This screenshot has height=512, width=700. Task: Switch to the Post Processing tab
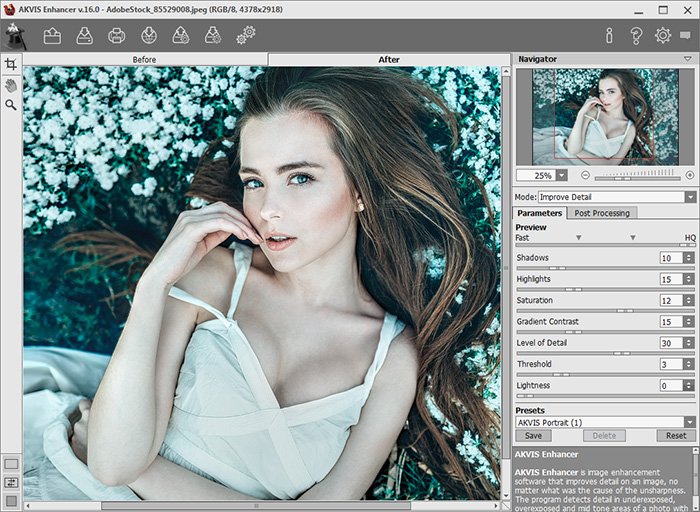602,213
